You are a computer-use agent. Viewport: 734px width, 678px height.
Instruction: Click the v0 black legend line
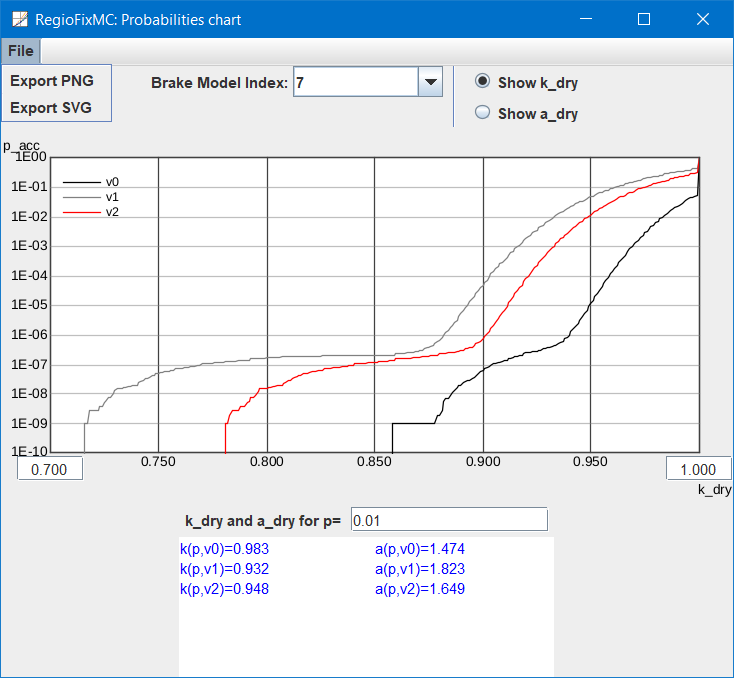coord(81,182)
